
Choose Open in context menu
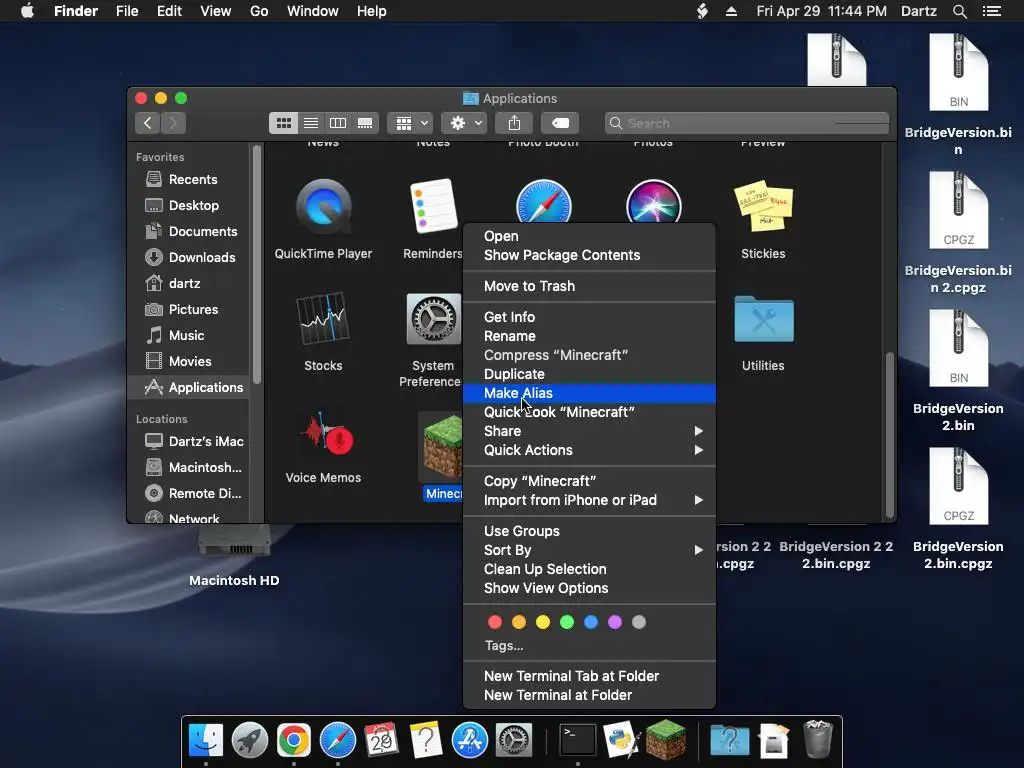pyautogui.click(x=589, y=236)
